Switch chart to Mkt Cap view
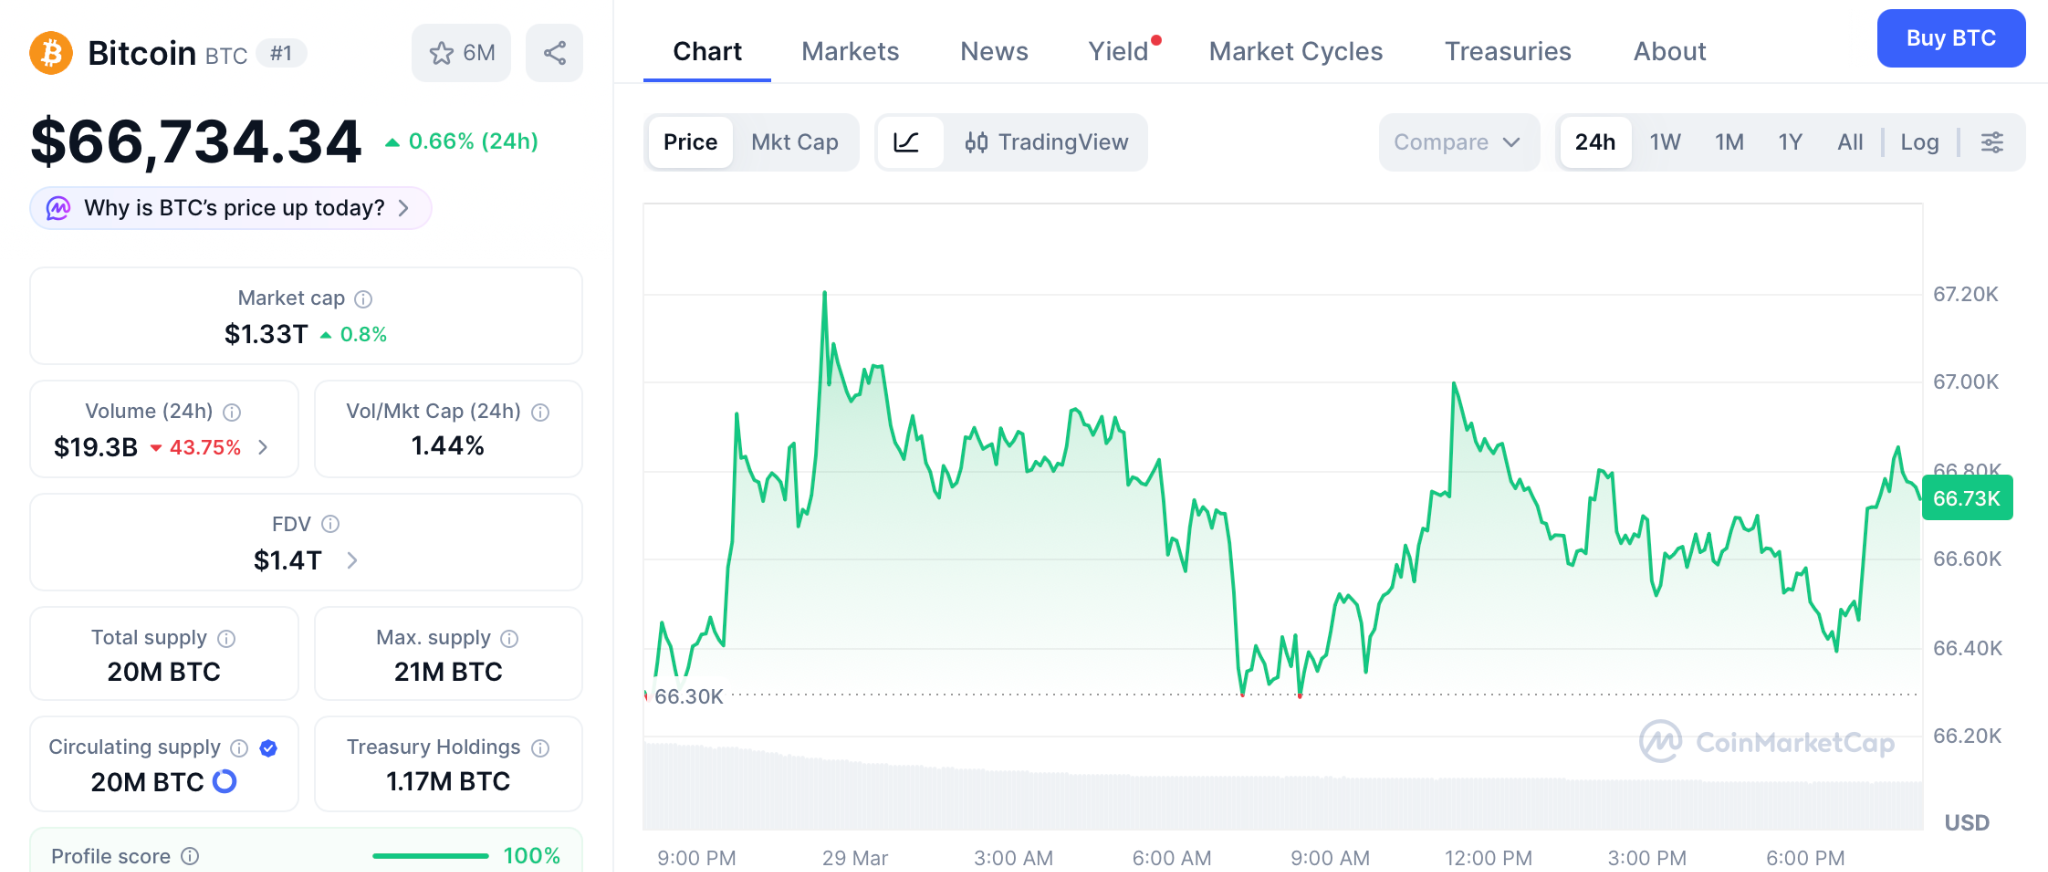 [x=794, y=142]
